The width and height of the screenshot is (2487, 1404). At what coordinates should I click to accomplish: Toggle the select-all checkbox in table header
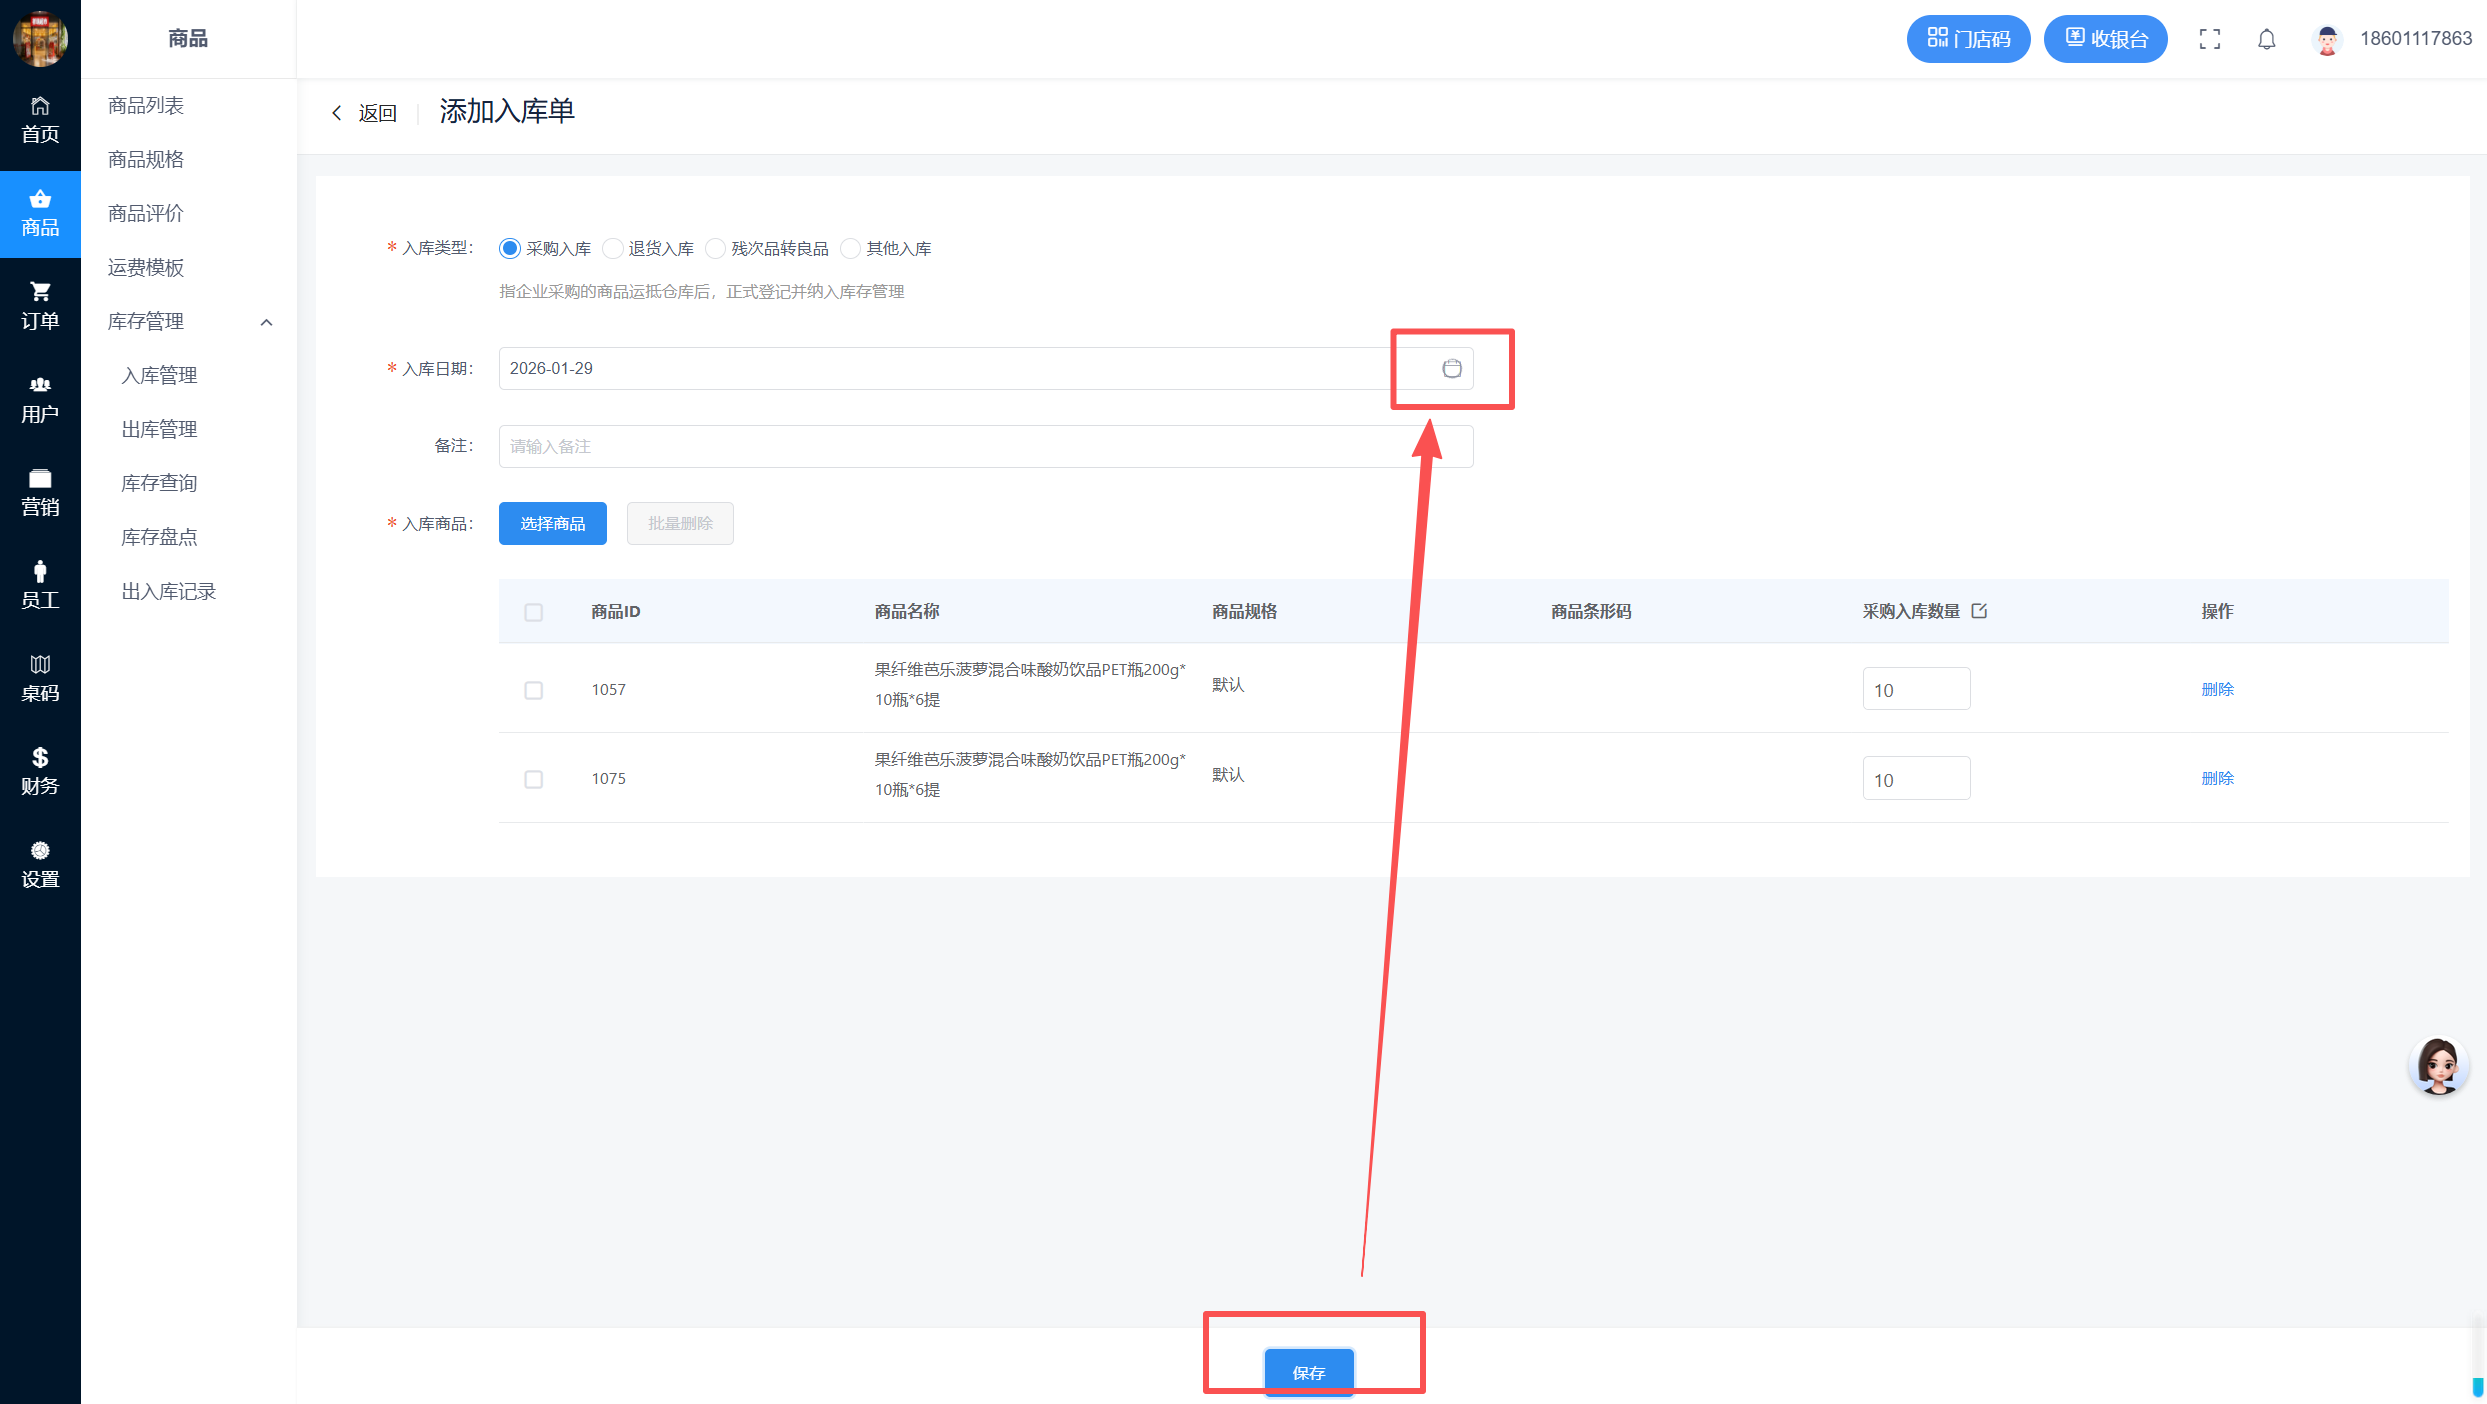tap(533, 612)
